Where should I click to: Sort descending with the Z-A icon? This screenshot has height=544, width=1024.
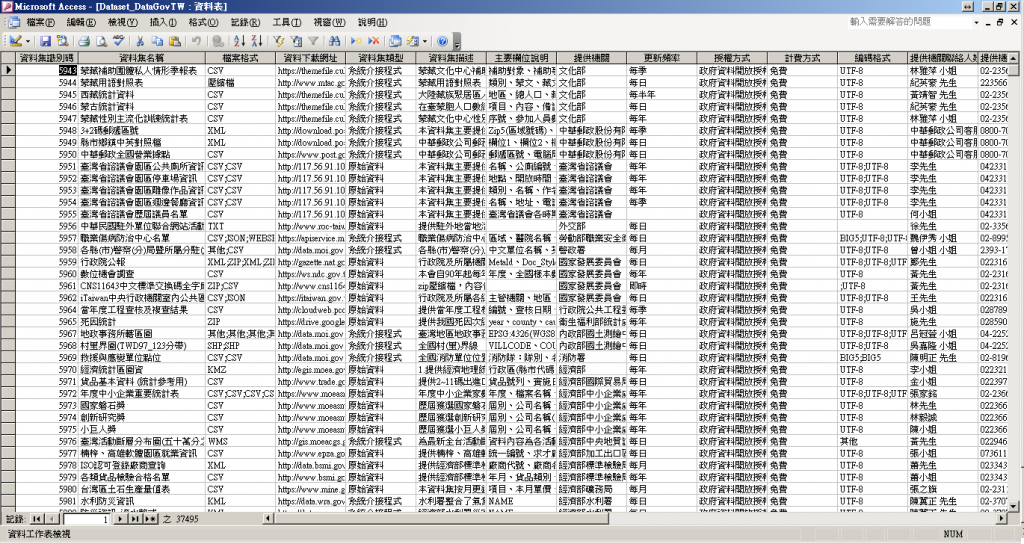[x=257, y=41]
